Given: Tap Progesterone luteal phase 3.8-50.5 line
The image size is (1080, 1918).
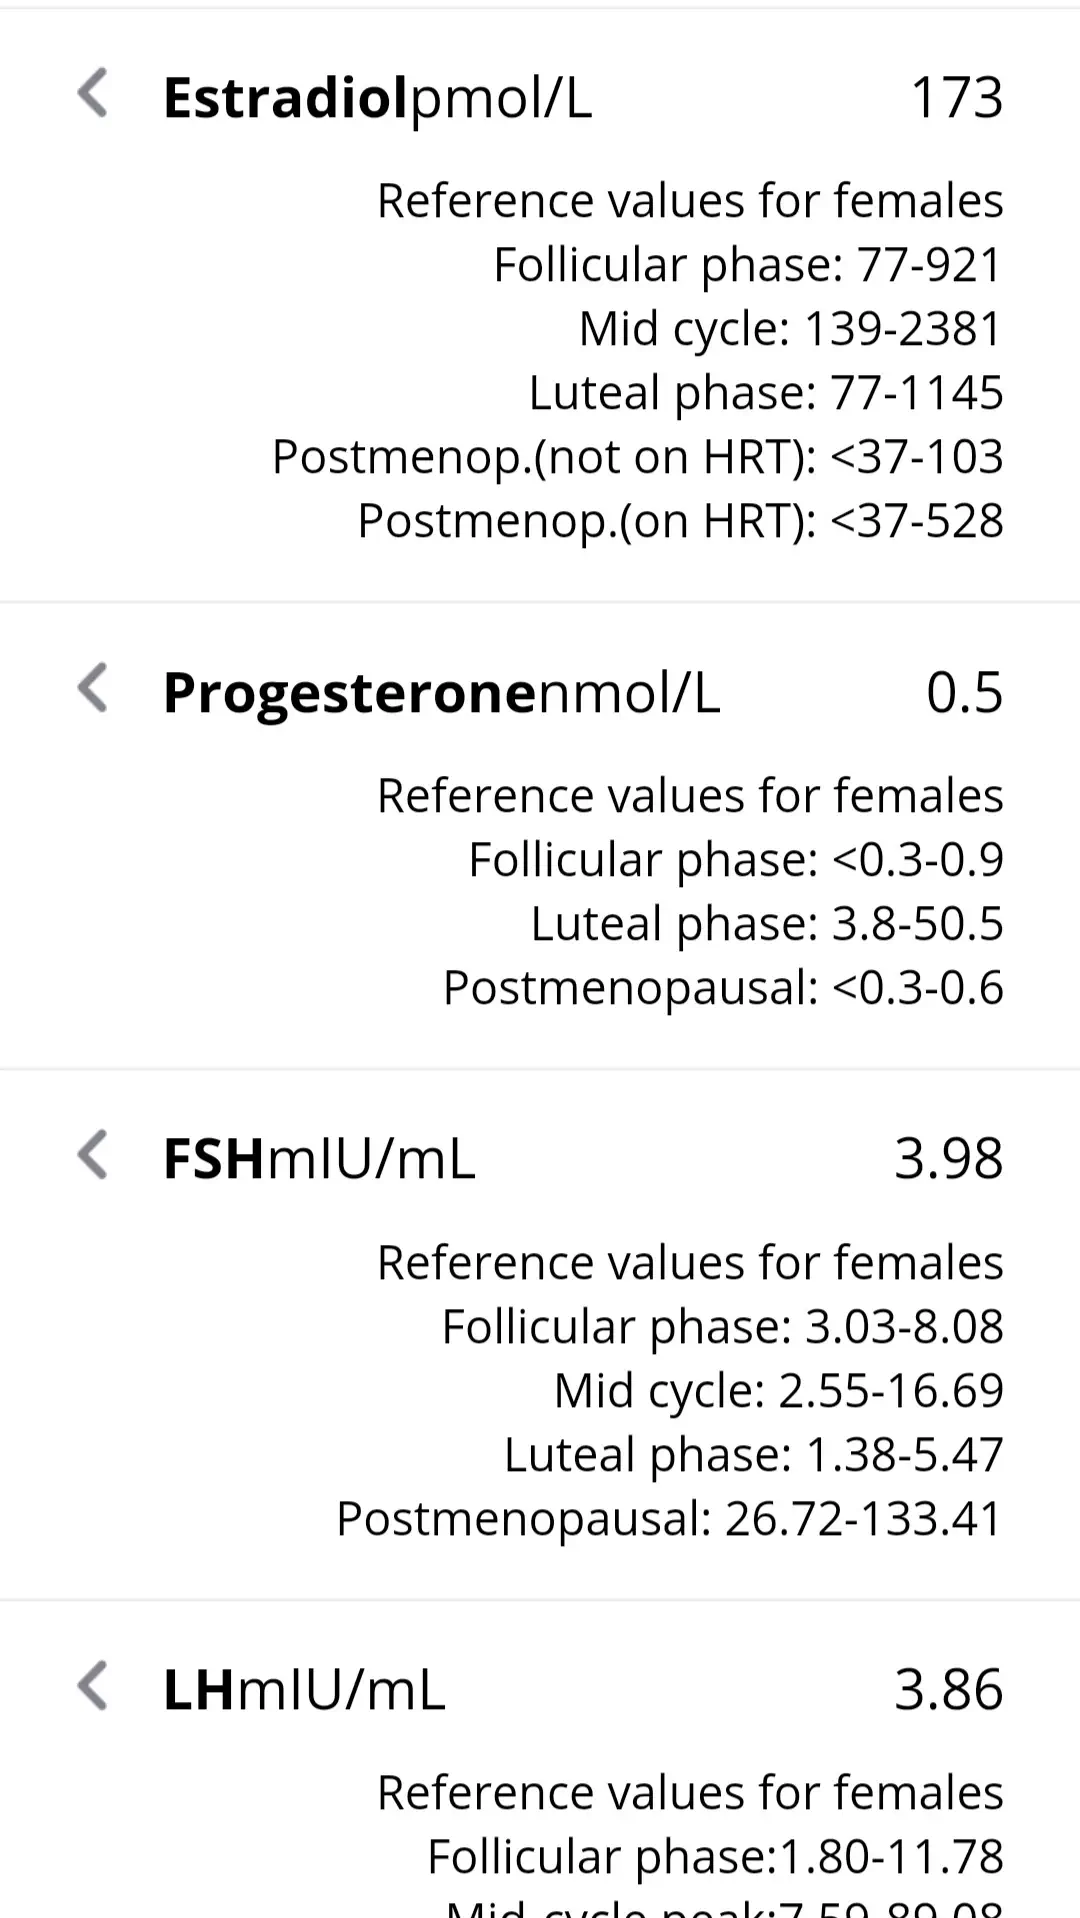Looking at the screenshot, I should (x=766, y=924).
